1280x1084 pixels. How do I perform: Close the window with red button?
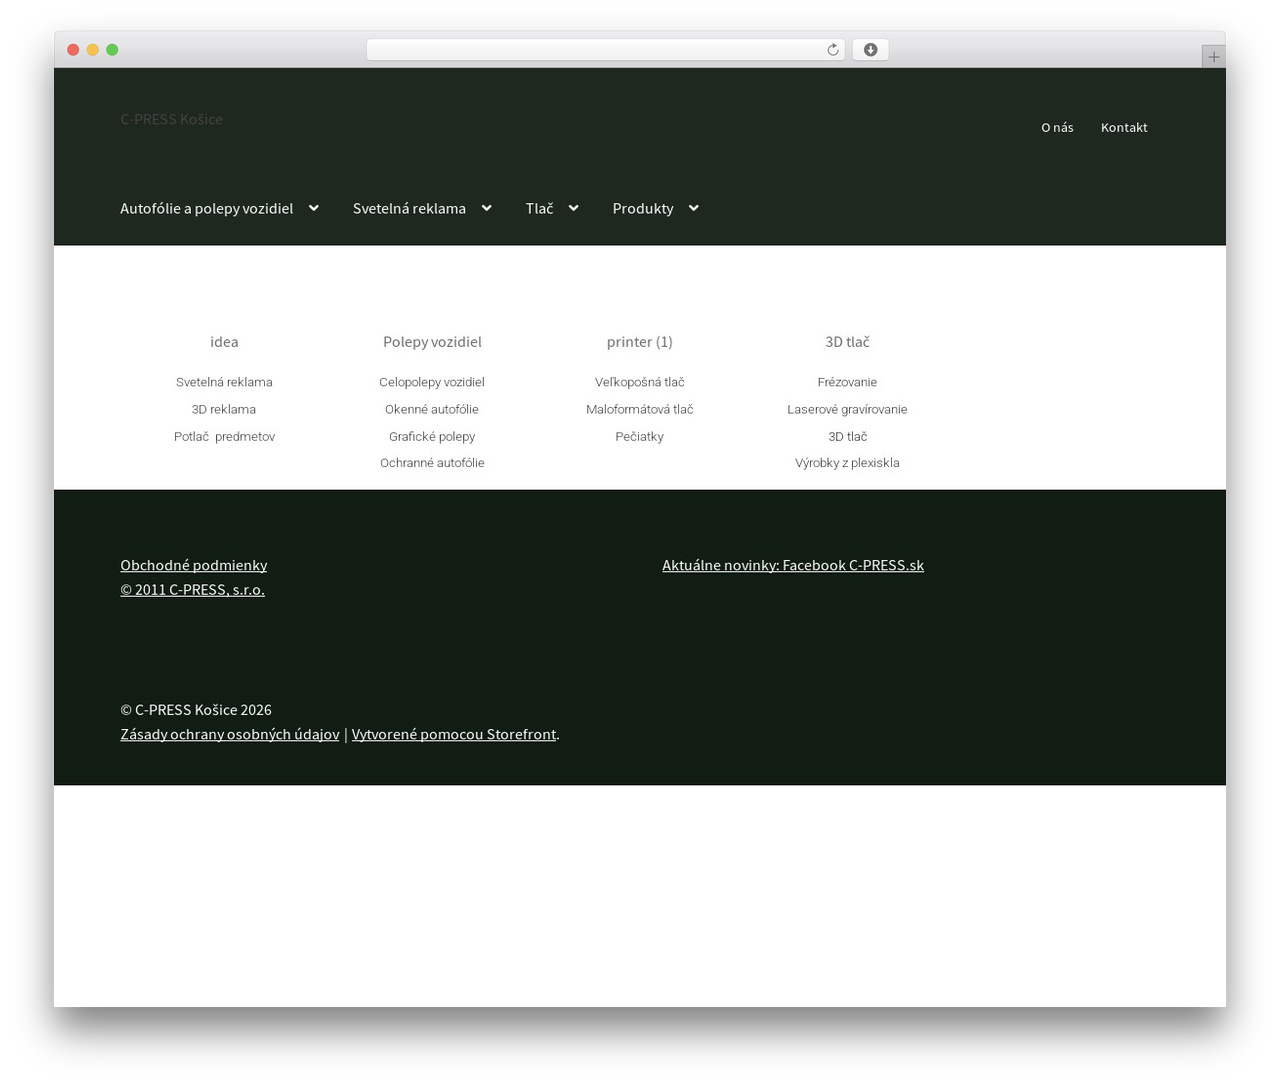click(x=73, y=50)
